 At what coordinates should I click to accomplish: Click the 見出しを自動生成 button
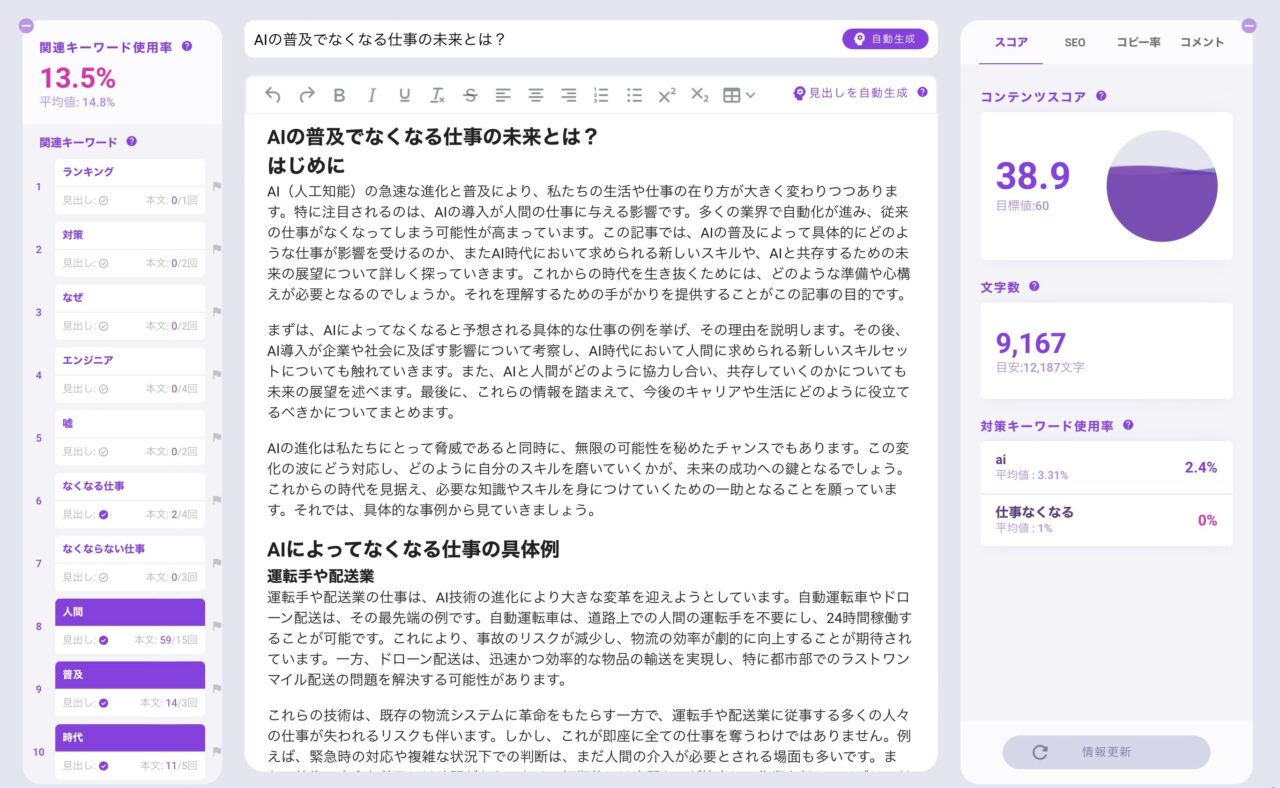click(852, 94)
